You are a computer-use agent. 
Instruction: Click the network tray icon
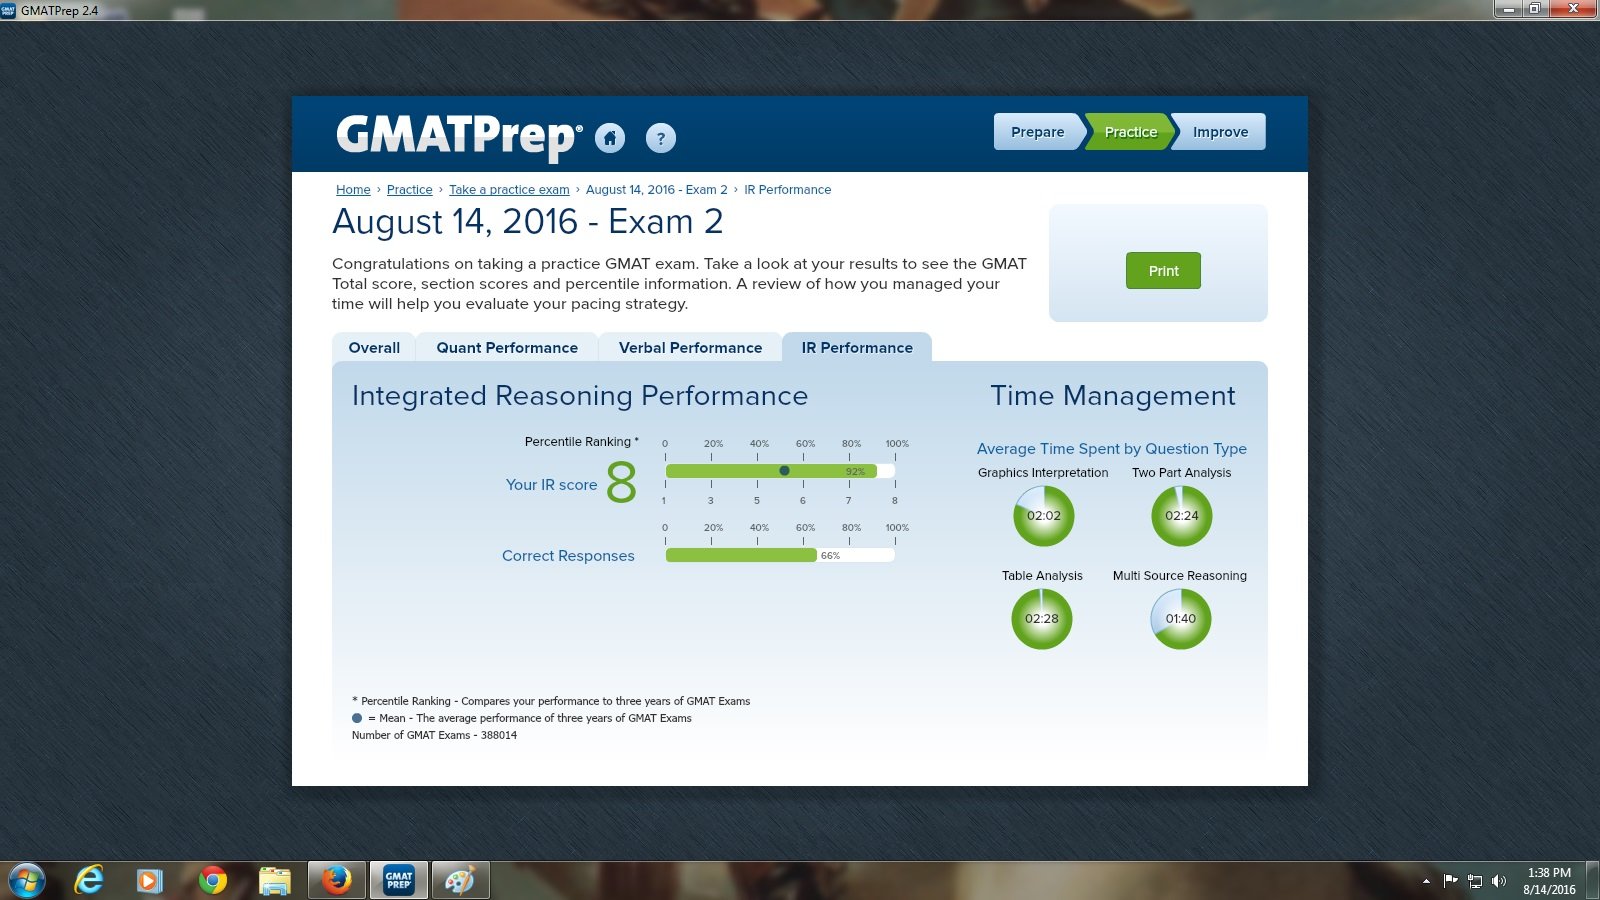point(1476,881)
